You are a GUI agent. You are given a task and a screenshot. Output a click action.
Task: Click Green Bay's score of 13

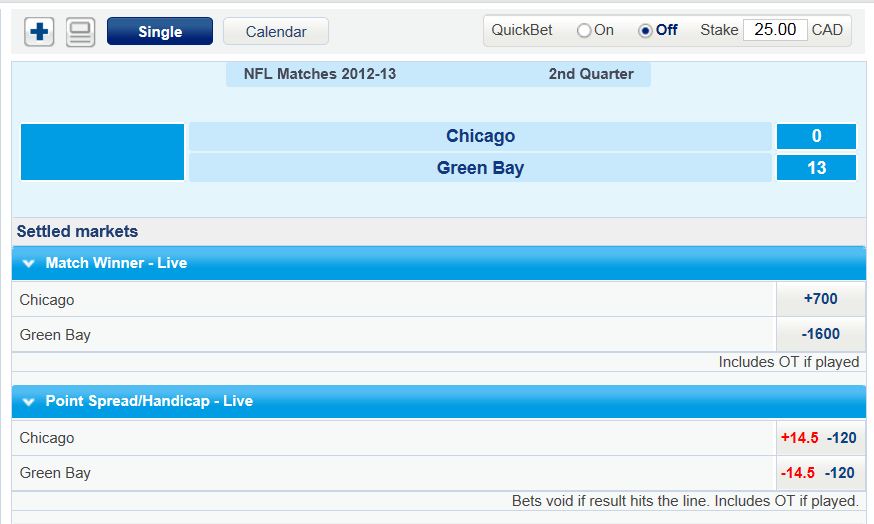point(817,168)
